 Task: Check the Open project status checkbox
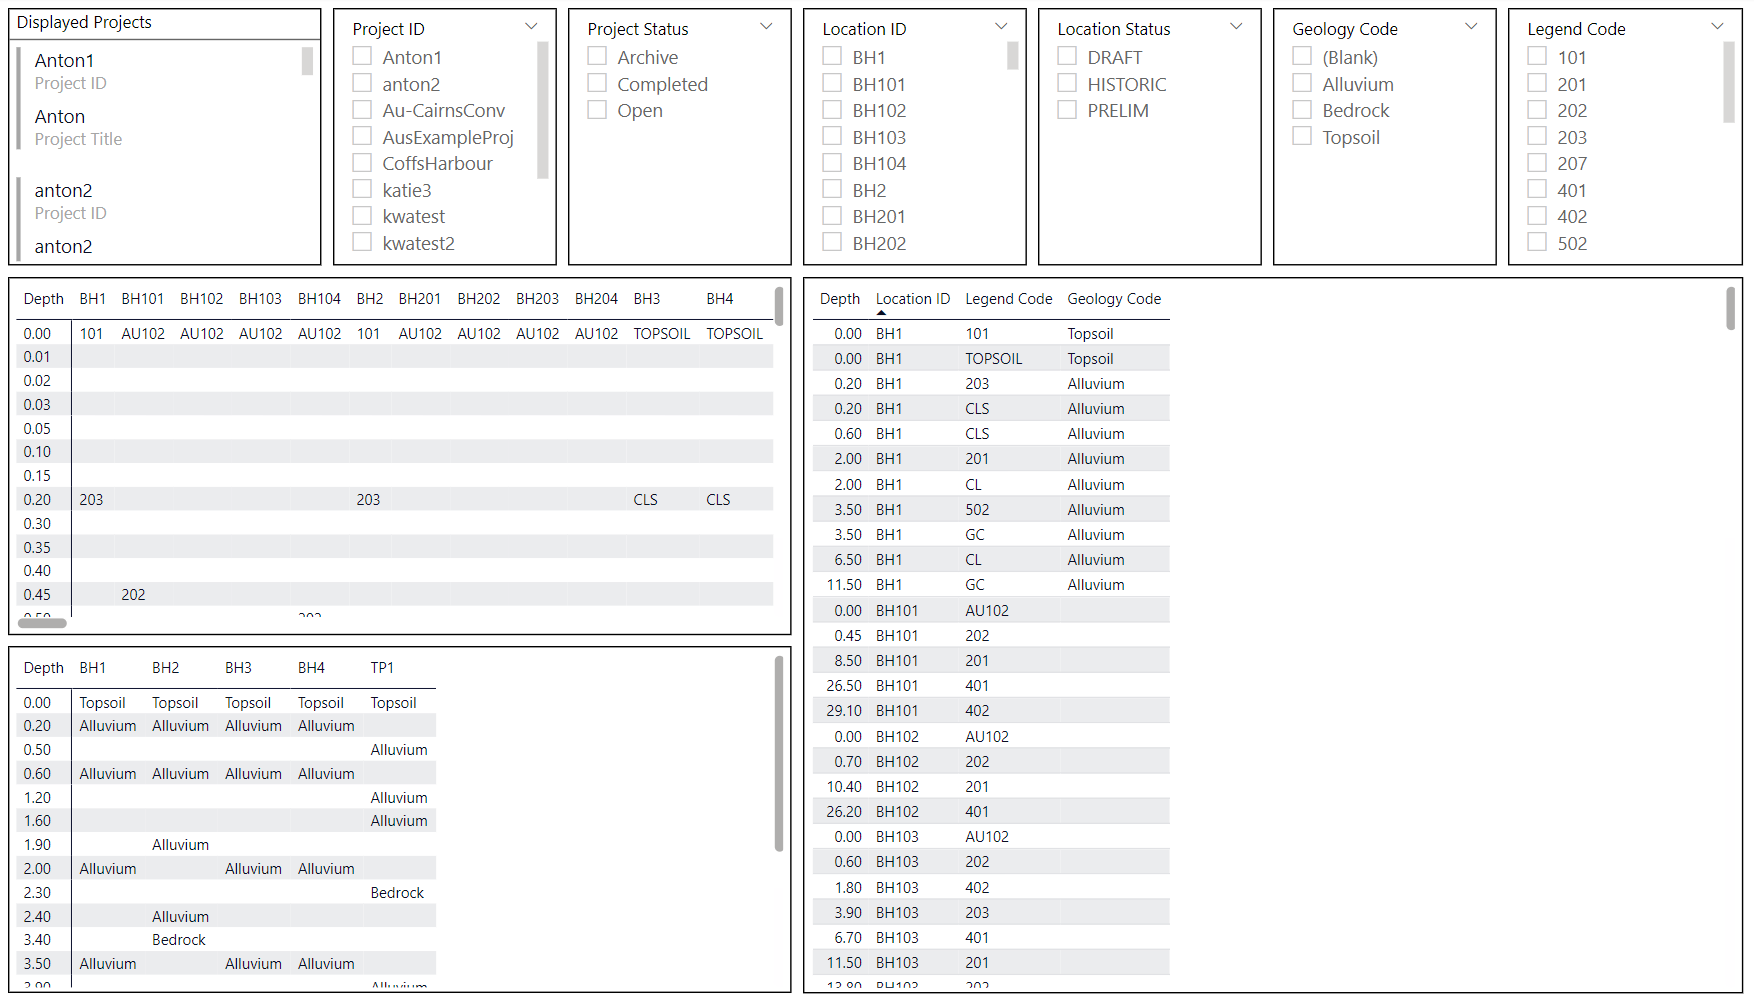click(597, 110)
